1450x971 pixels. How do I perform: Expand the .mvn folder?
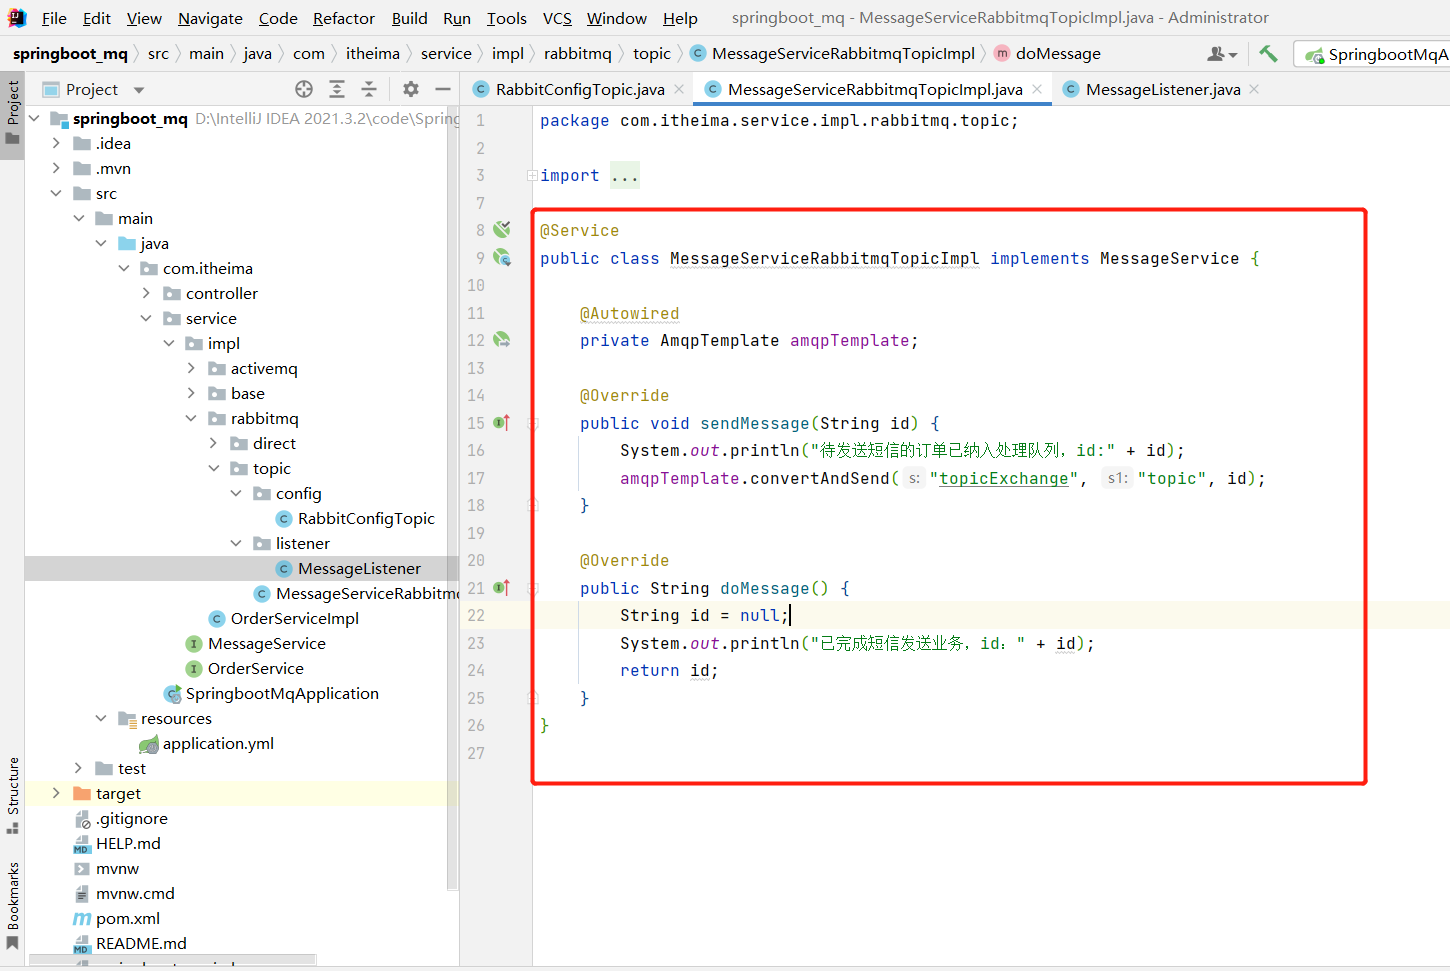tap(56, 168)
